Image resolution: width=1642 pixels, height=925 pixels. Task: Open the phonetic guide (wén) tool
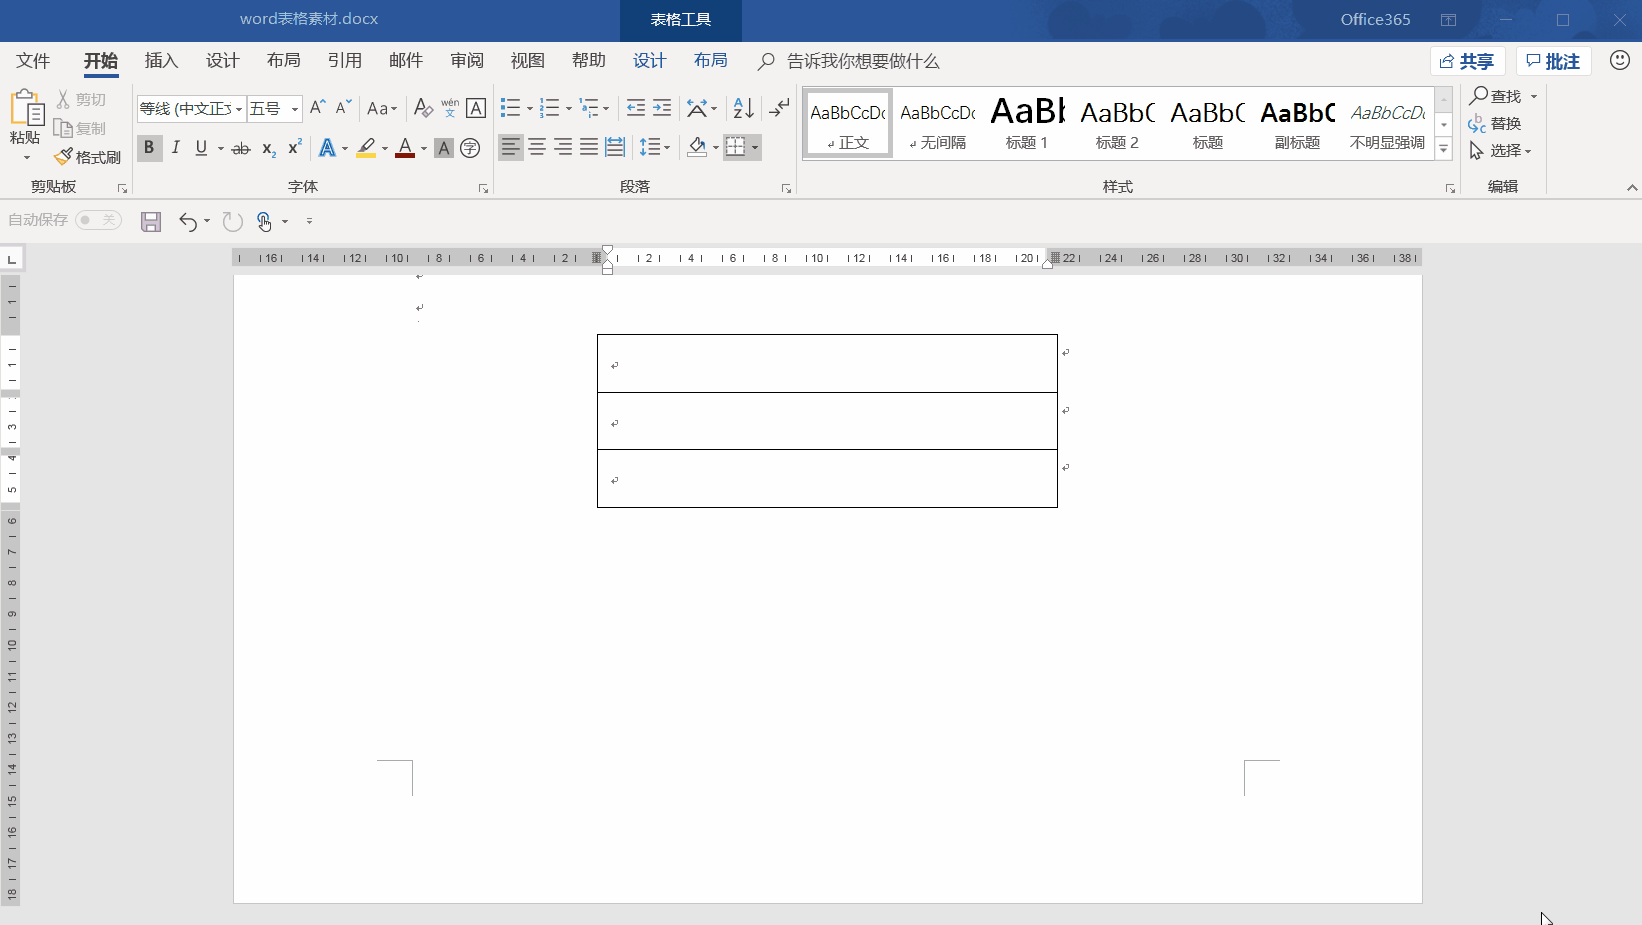tap(450, 107)
